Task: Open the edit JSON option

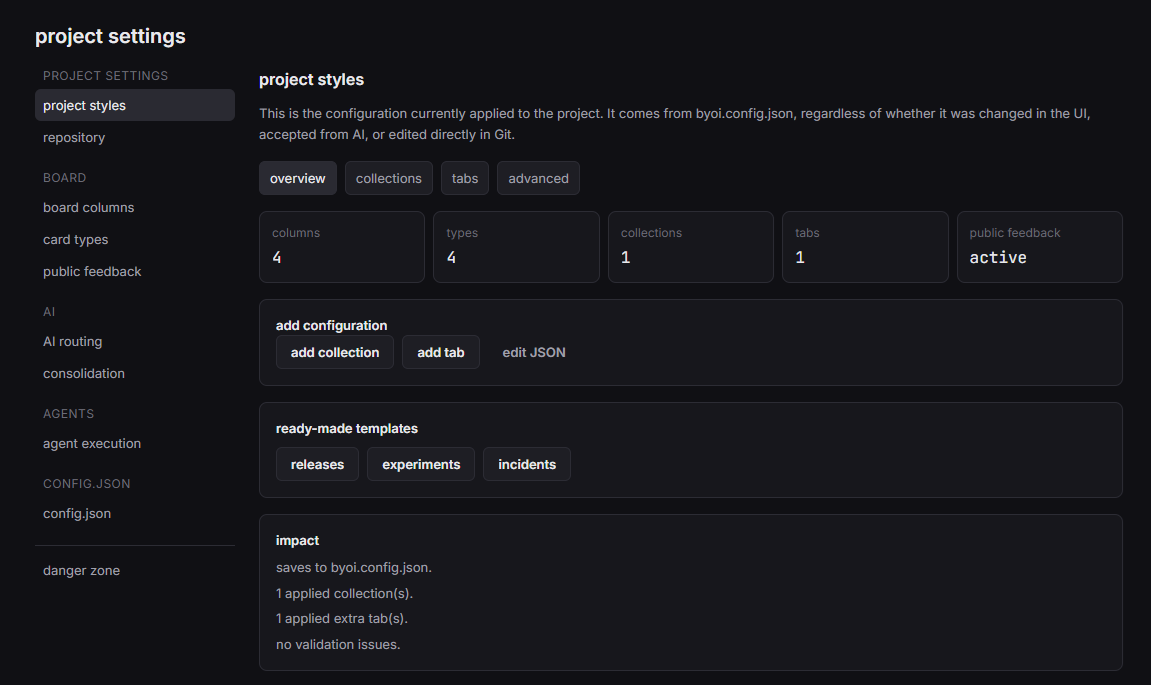Action: pyautogui.click(x=534, y=352)
